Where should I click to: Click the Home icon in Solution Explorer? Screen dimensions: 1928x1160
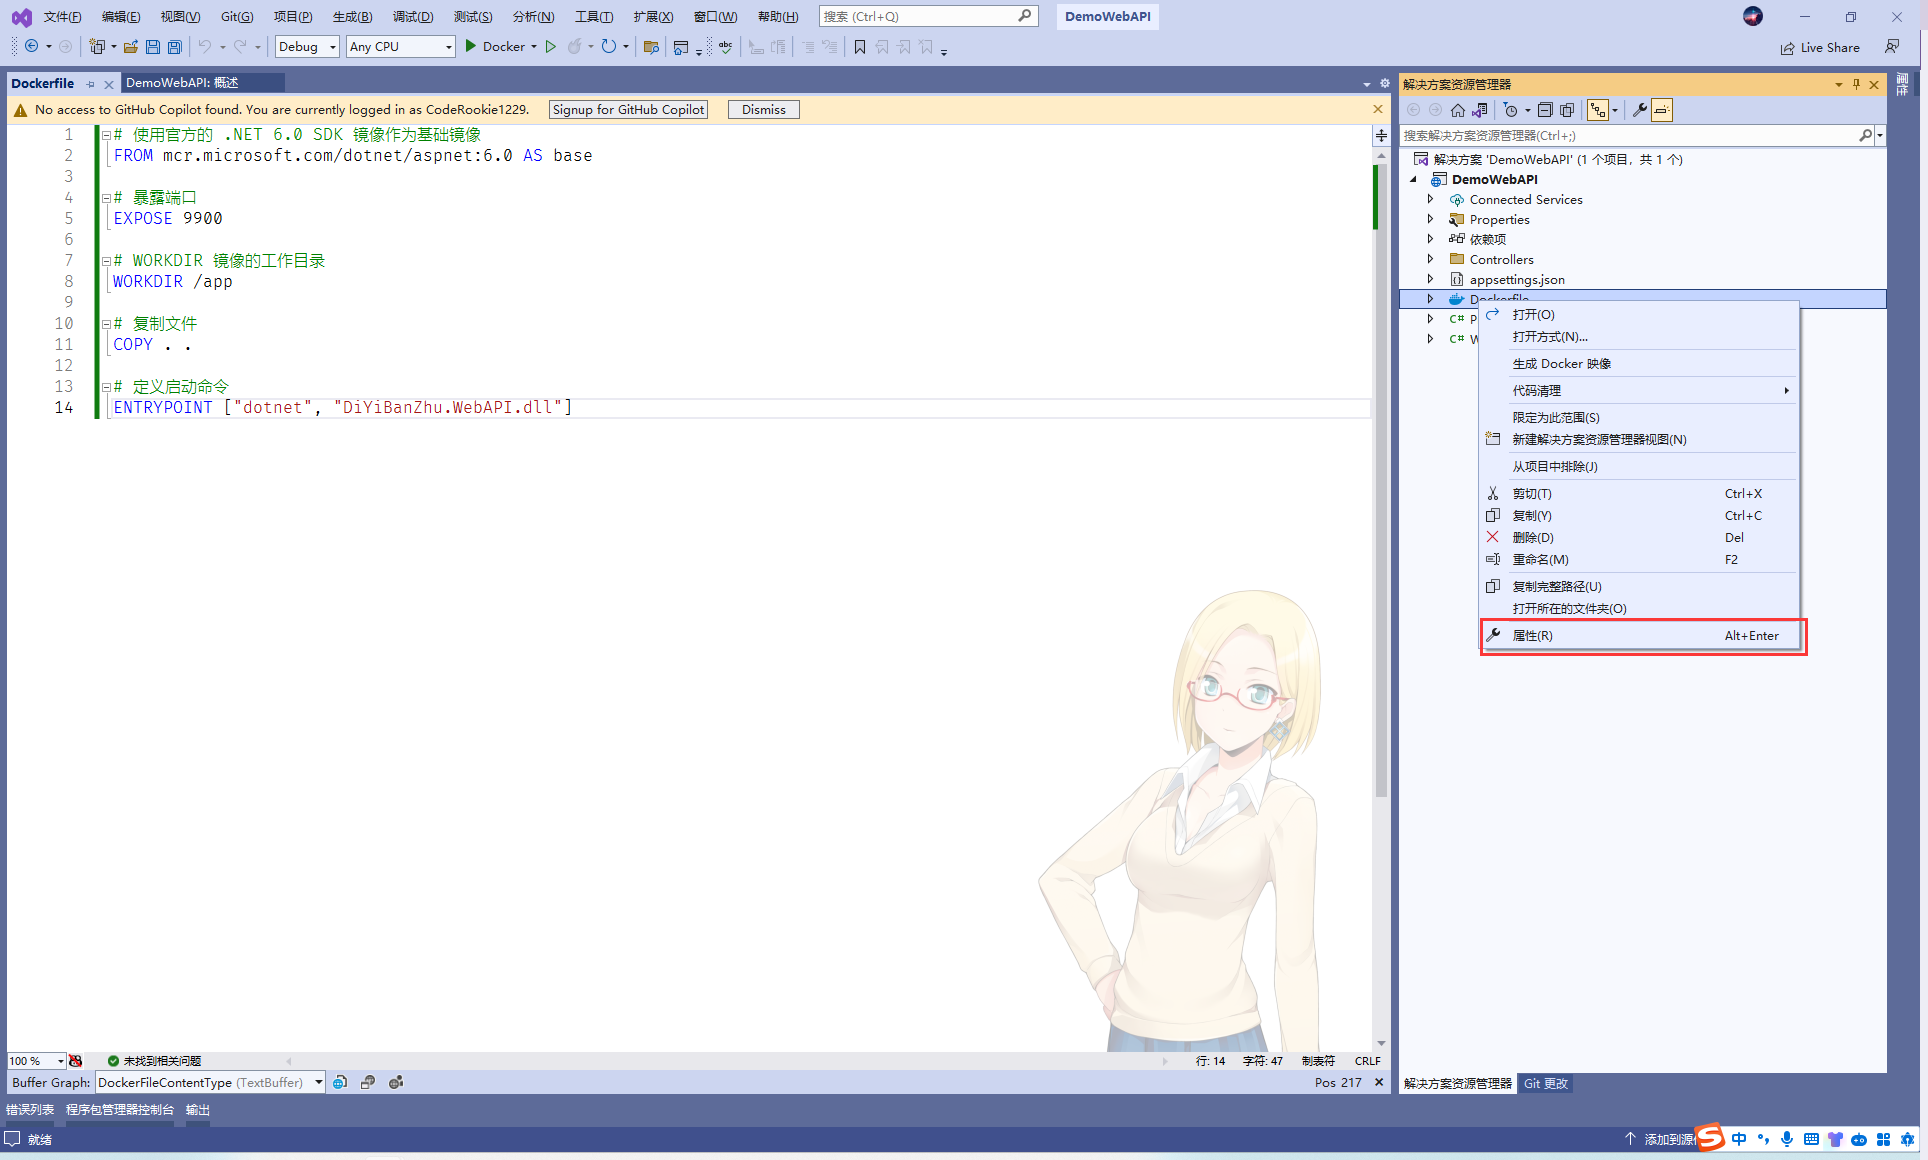tap(1458, 110)
